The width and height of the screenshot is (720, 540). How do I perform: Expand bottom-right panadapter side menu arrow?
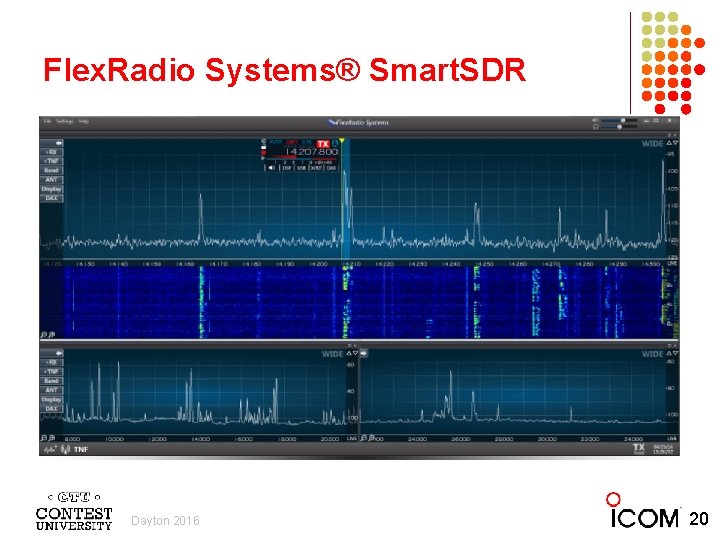[364, 353]
